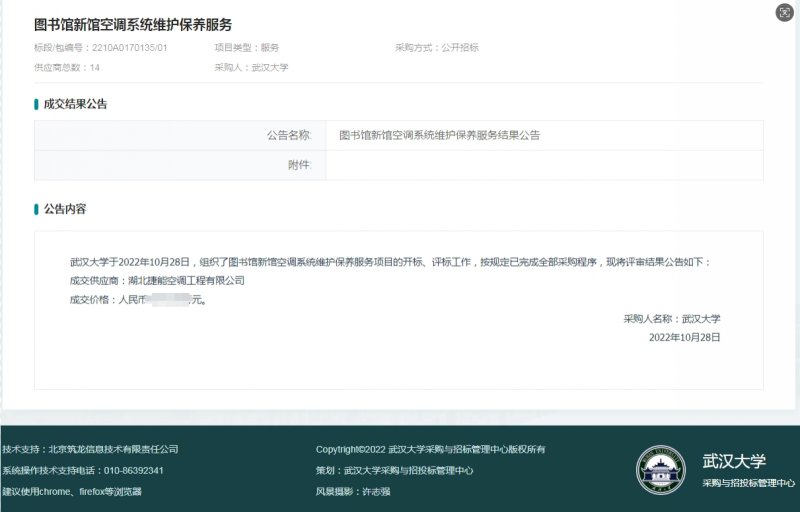Click 北京筑龙信息技术有限责任公司 in the footer

(x=113, y=449)
